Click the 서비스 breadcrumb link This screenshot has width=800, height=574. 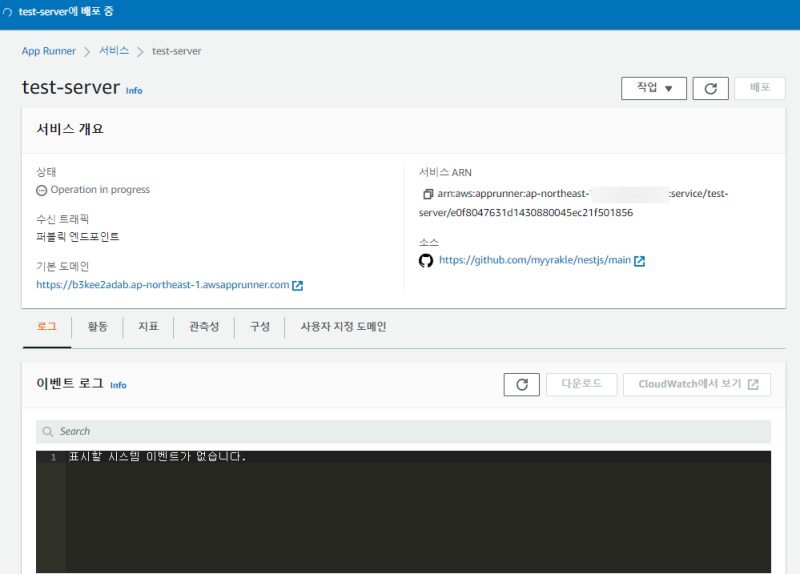(x=114, y=51)
